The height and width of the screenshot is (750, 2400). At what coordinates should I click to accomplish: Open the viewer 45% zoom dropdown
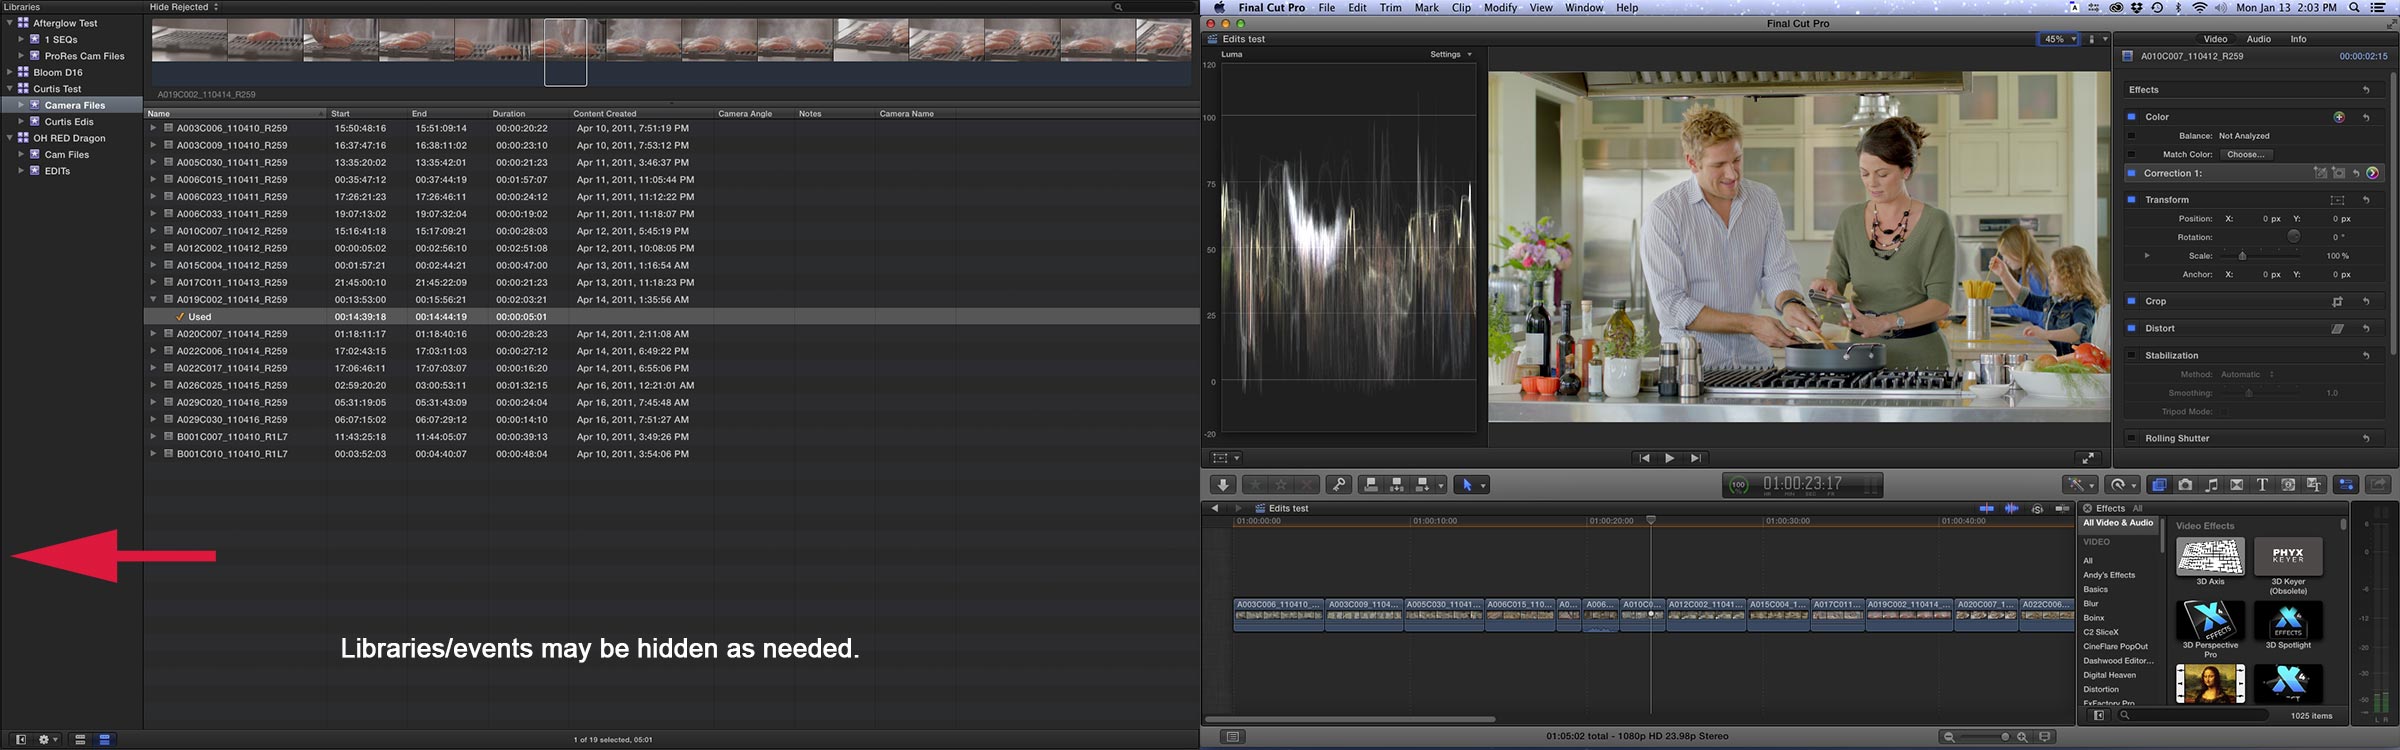point(2060,39)
